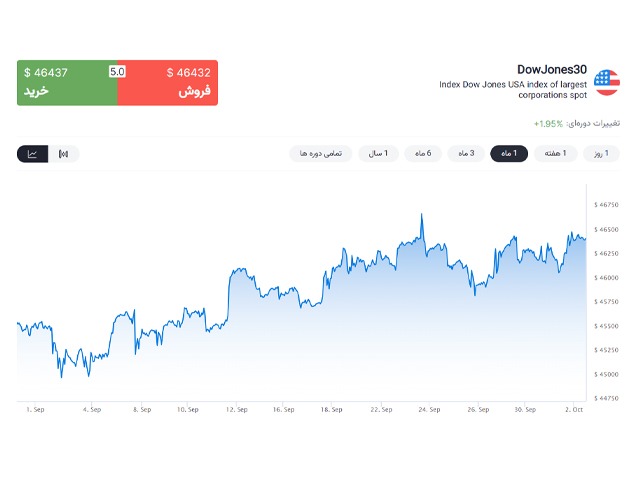Select the تمامی دوره ها (all periods) tab
The height and width of the screenshot is (480, 640).
coord(321,153)
